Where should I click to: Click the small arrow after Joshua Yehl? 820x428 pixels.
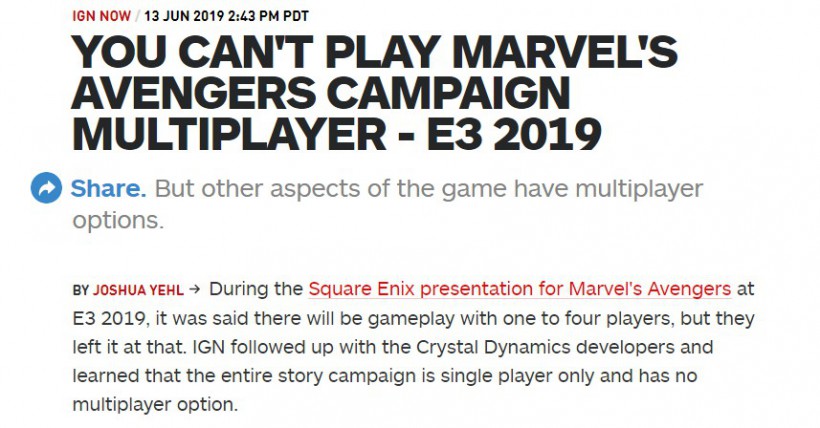[x=195, y=289]
